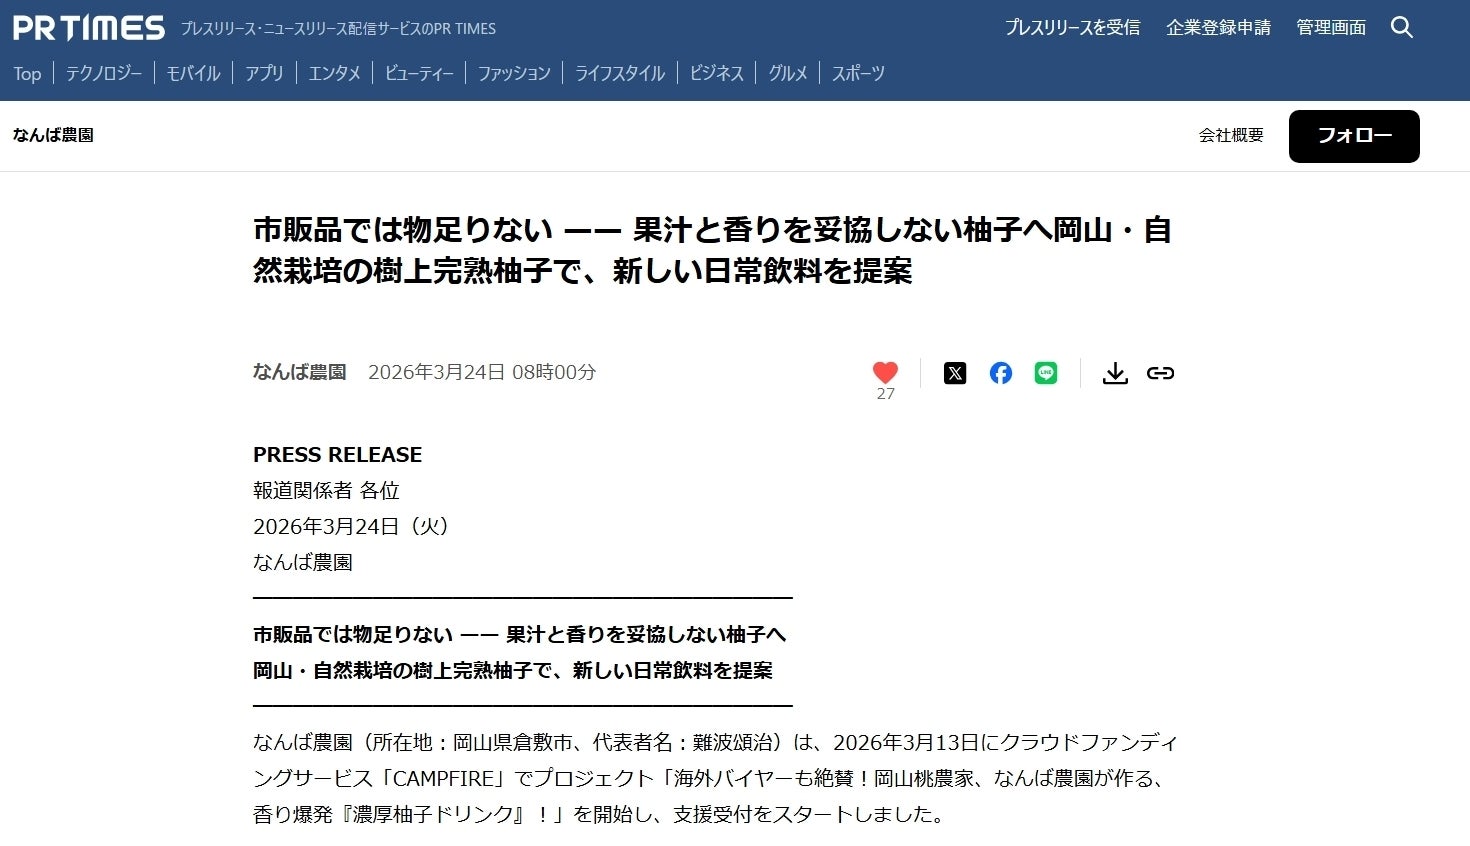Share the article on X
This screenshot has width=1470, height=846.
click(955, 373)
